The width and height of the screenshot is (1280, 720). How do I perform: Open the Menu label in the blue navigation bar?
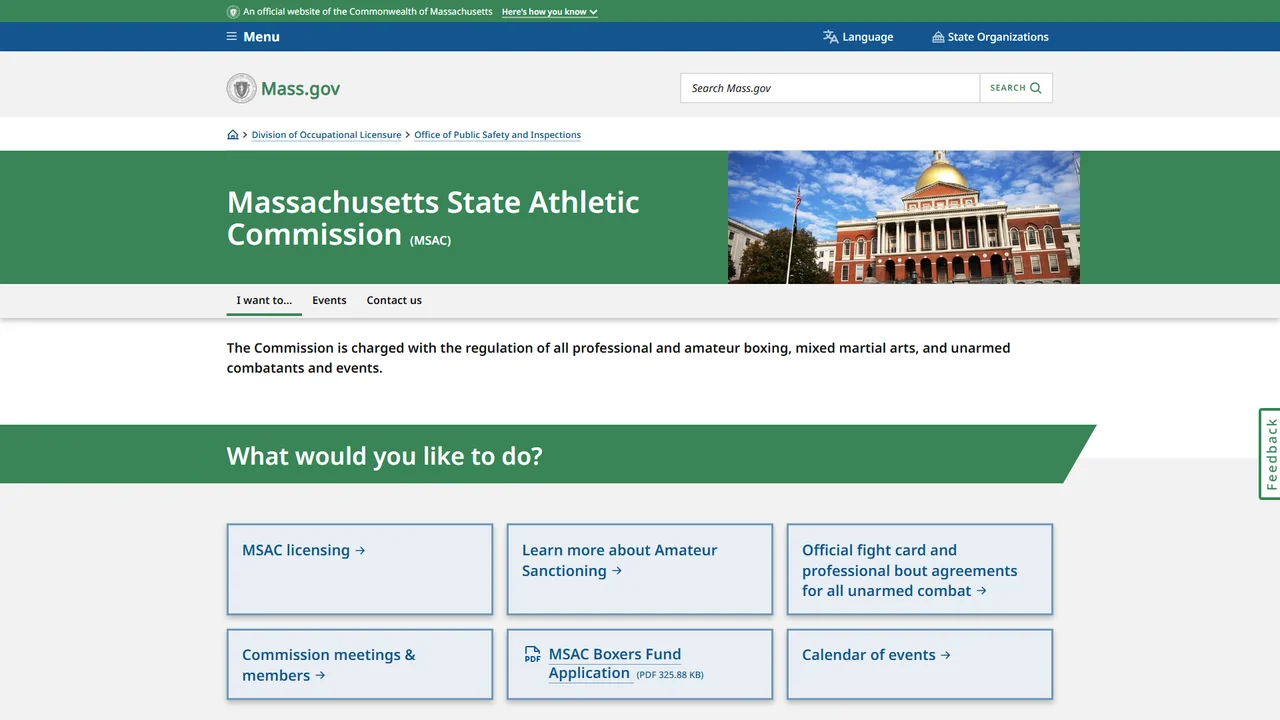pos(261,37)
